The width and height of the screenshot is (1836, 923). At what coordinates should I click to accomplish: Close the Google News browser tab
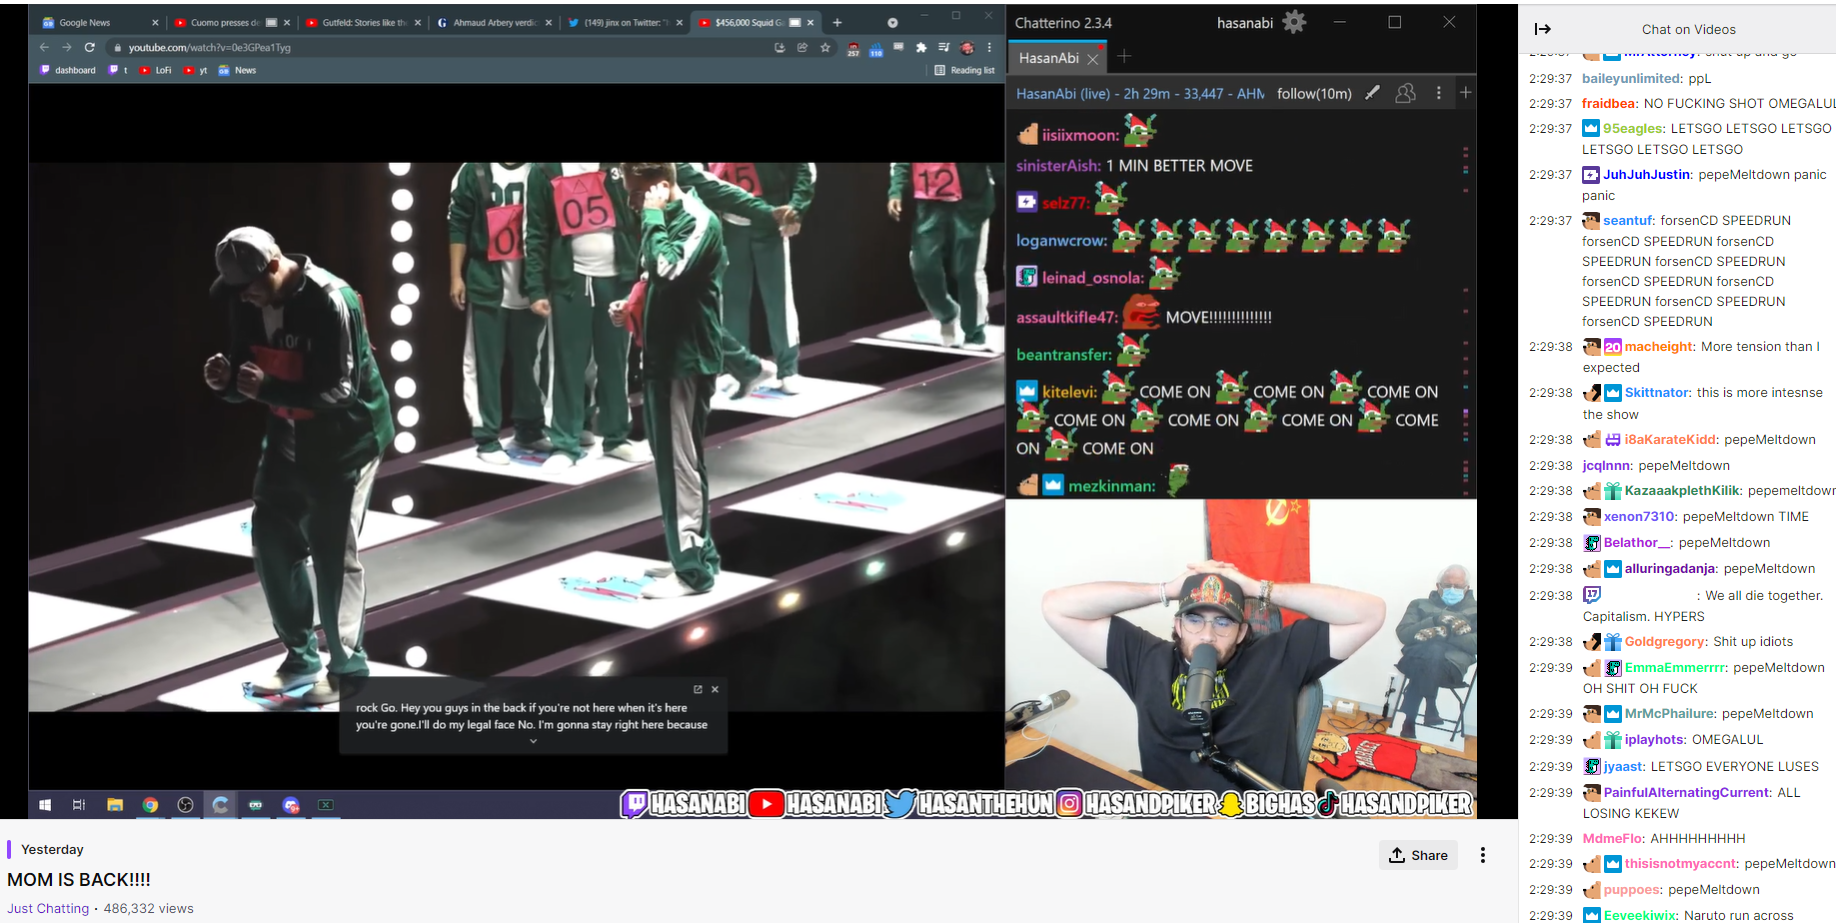[155, 22]
